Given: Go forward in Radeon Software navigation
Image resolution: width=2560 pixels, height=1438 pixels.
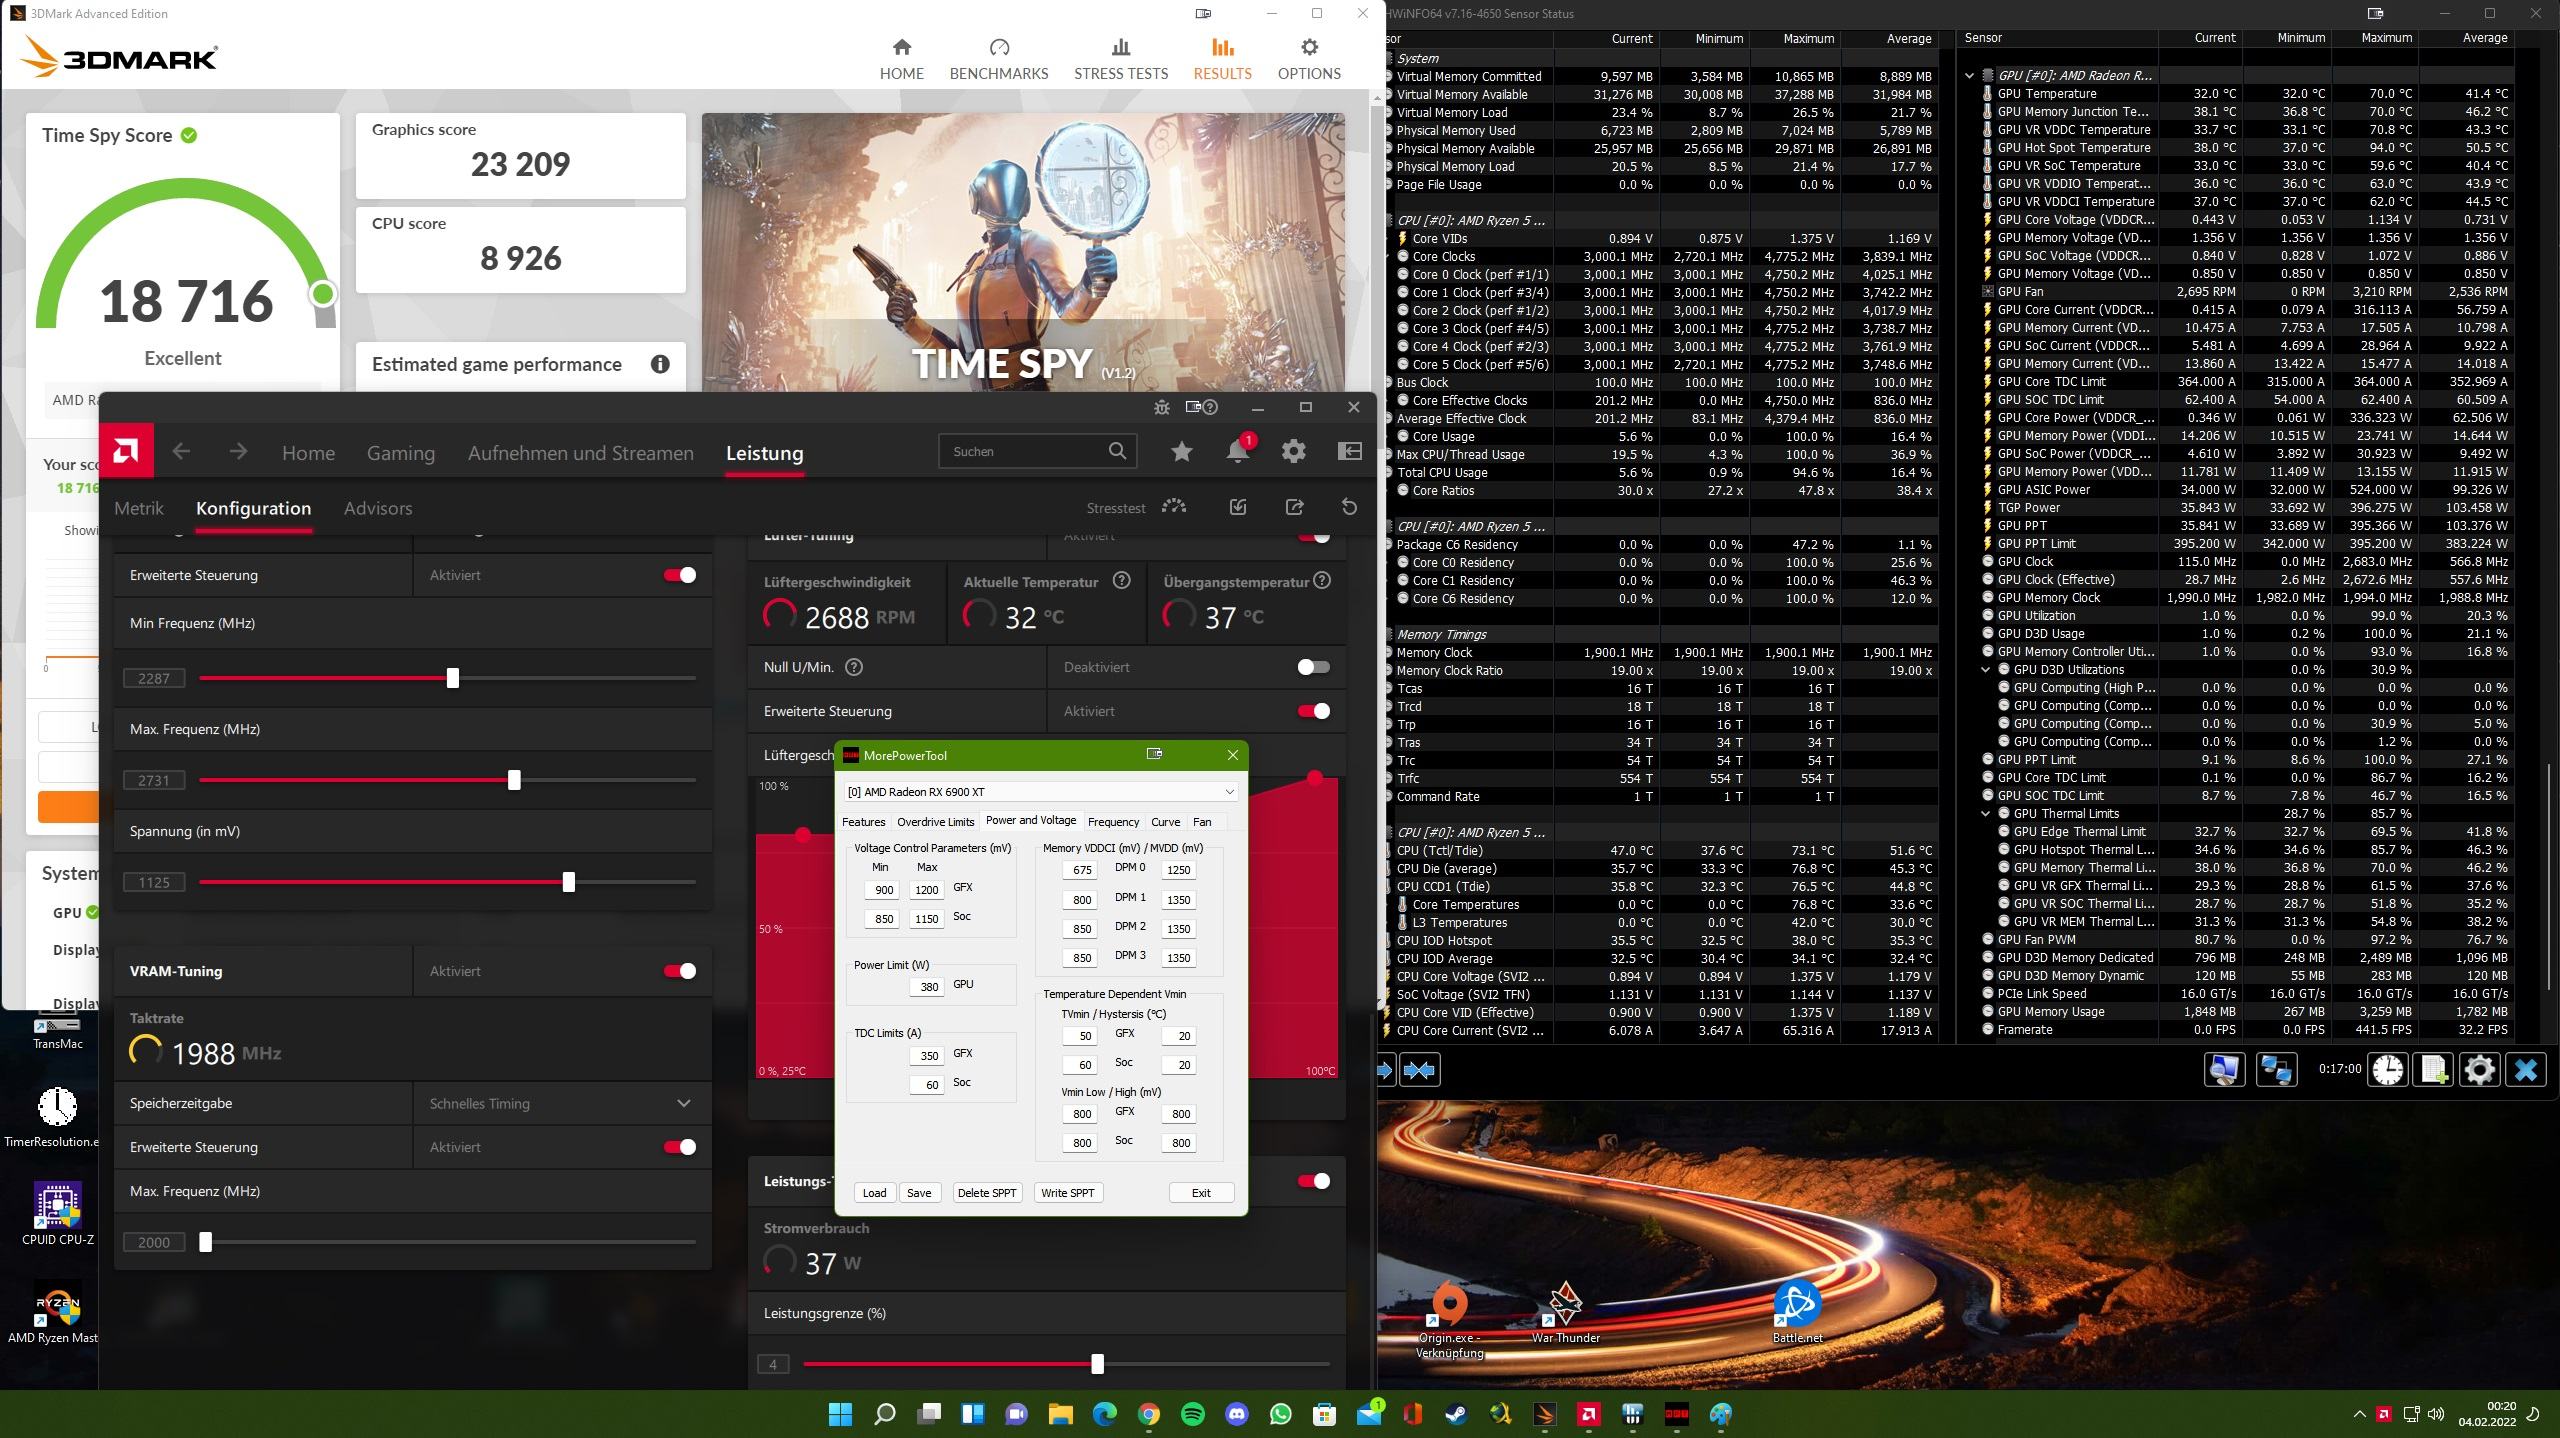Looking at the screenshot, I should click(x=238, y=452).
